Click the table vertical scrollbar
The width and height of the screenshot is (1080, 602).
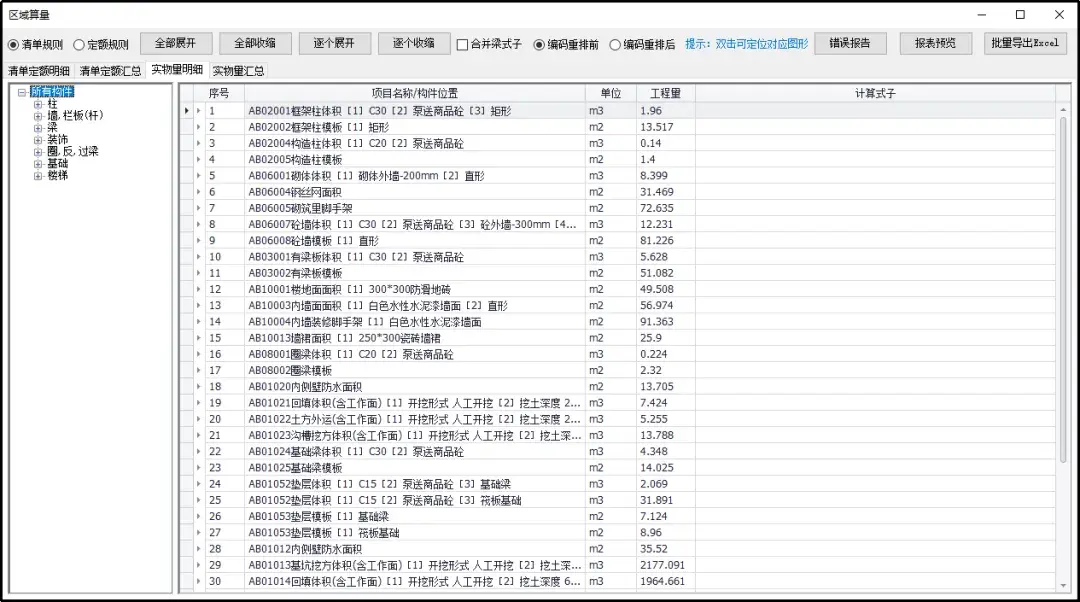pyautogui.click(x=1063, y=289)
